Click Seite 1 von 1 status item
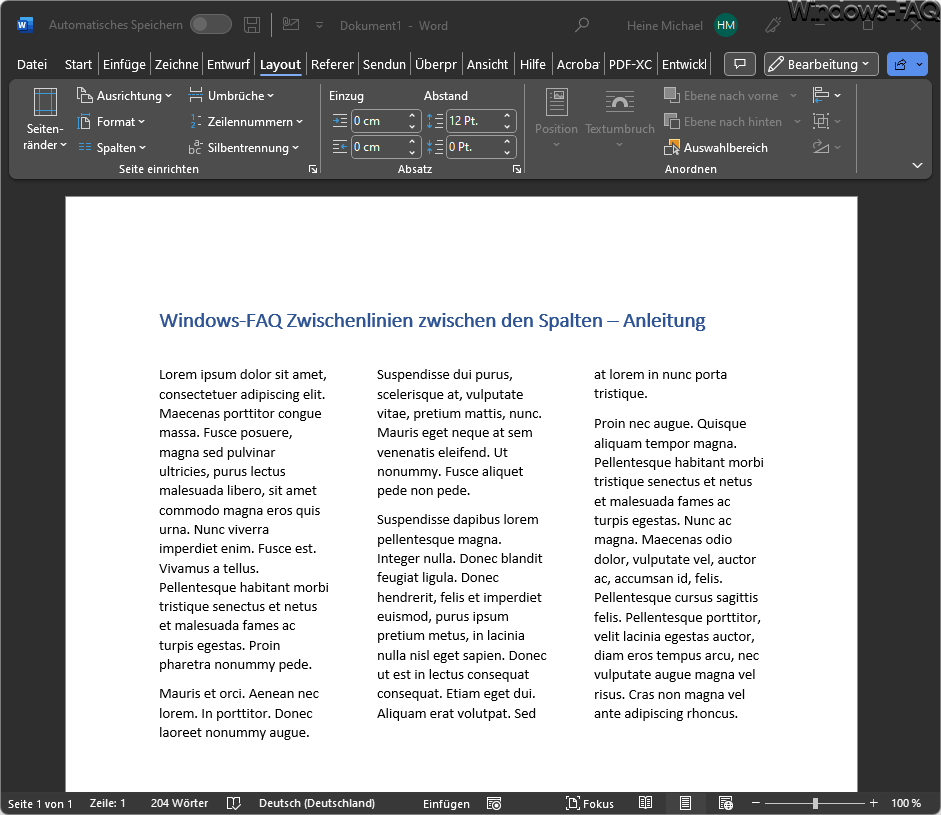Image resolution: width=941 pixels, height=815 pixels. [40, 804]
